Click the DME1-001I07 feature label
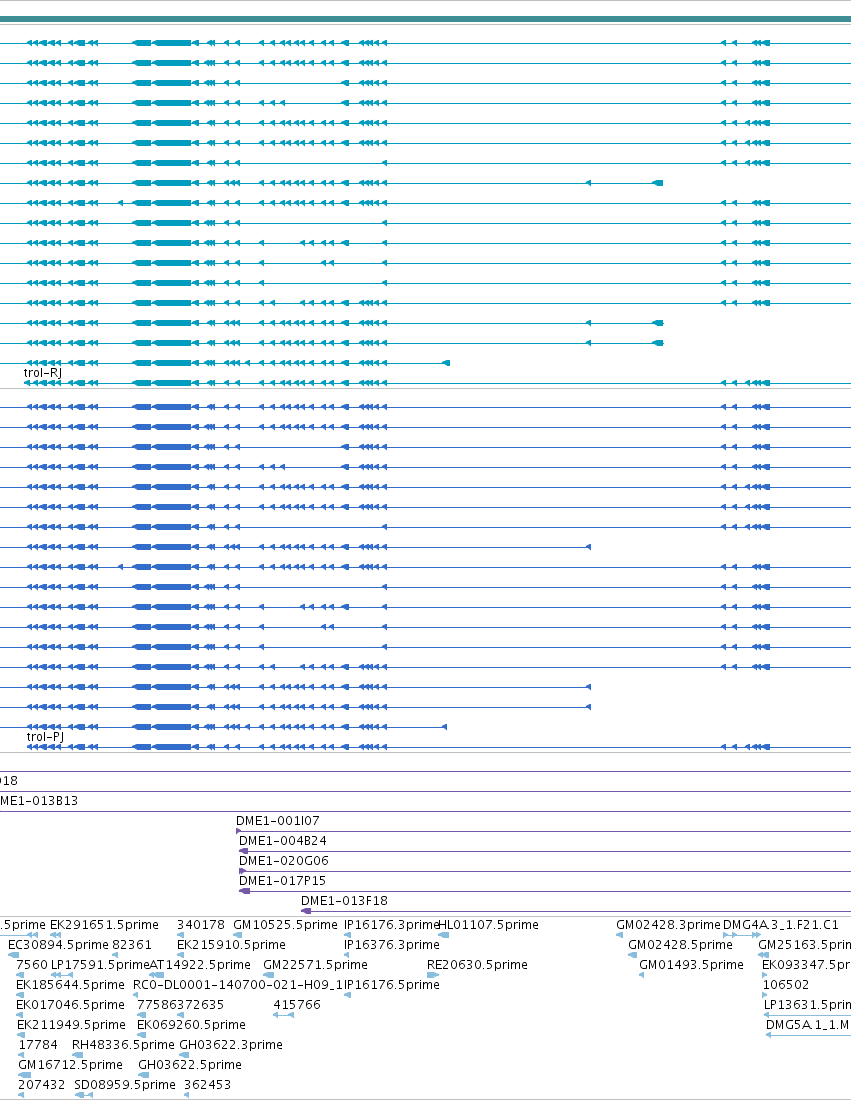The image size is (851, 1100). click(278, 820)
